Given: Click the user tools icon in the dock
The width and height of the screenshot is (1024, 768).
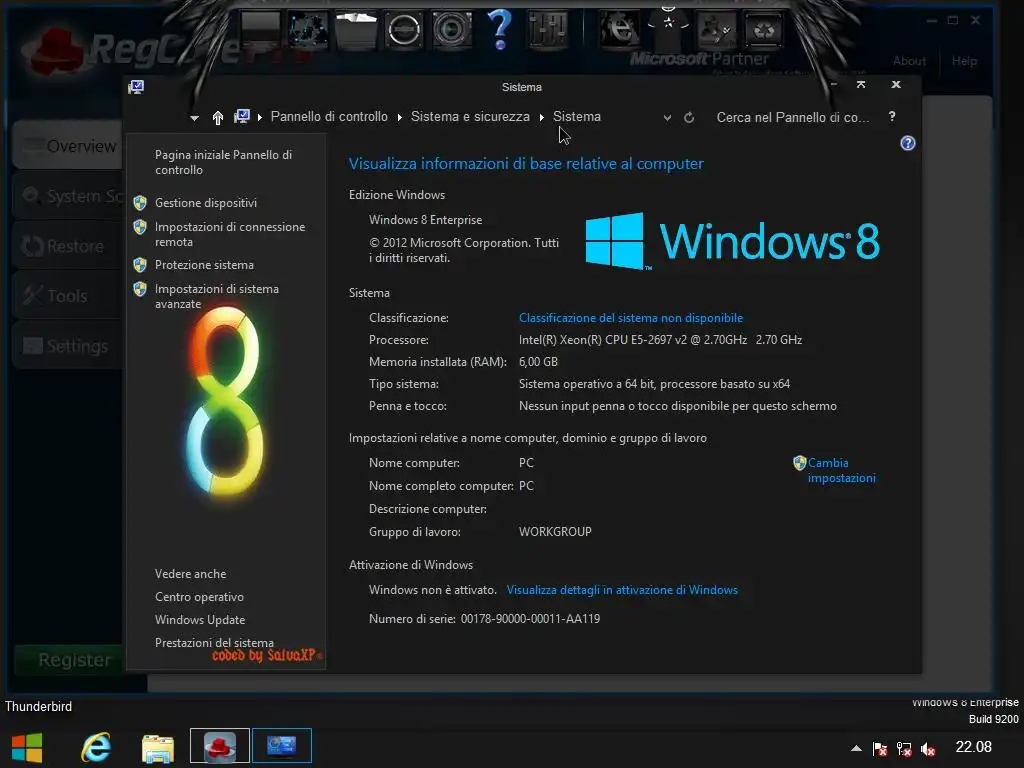Looking at the screenshot, I should [716, 29].
